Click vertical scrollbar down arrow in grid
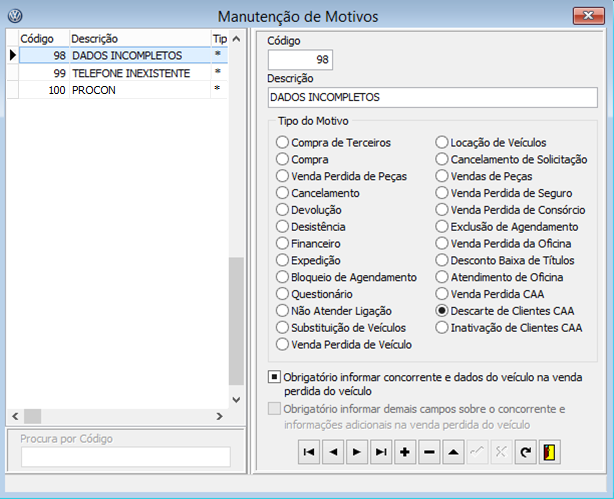614x499 pixels. (236, 400)
